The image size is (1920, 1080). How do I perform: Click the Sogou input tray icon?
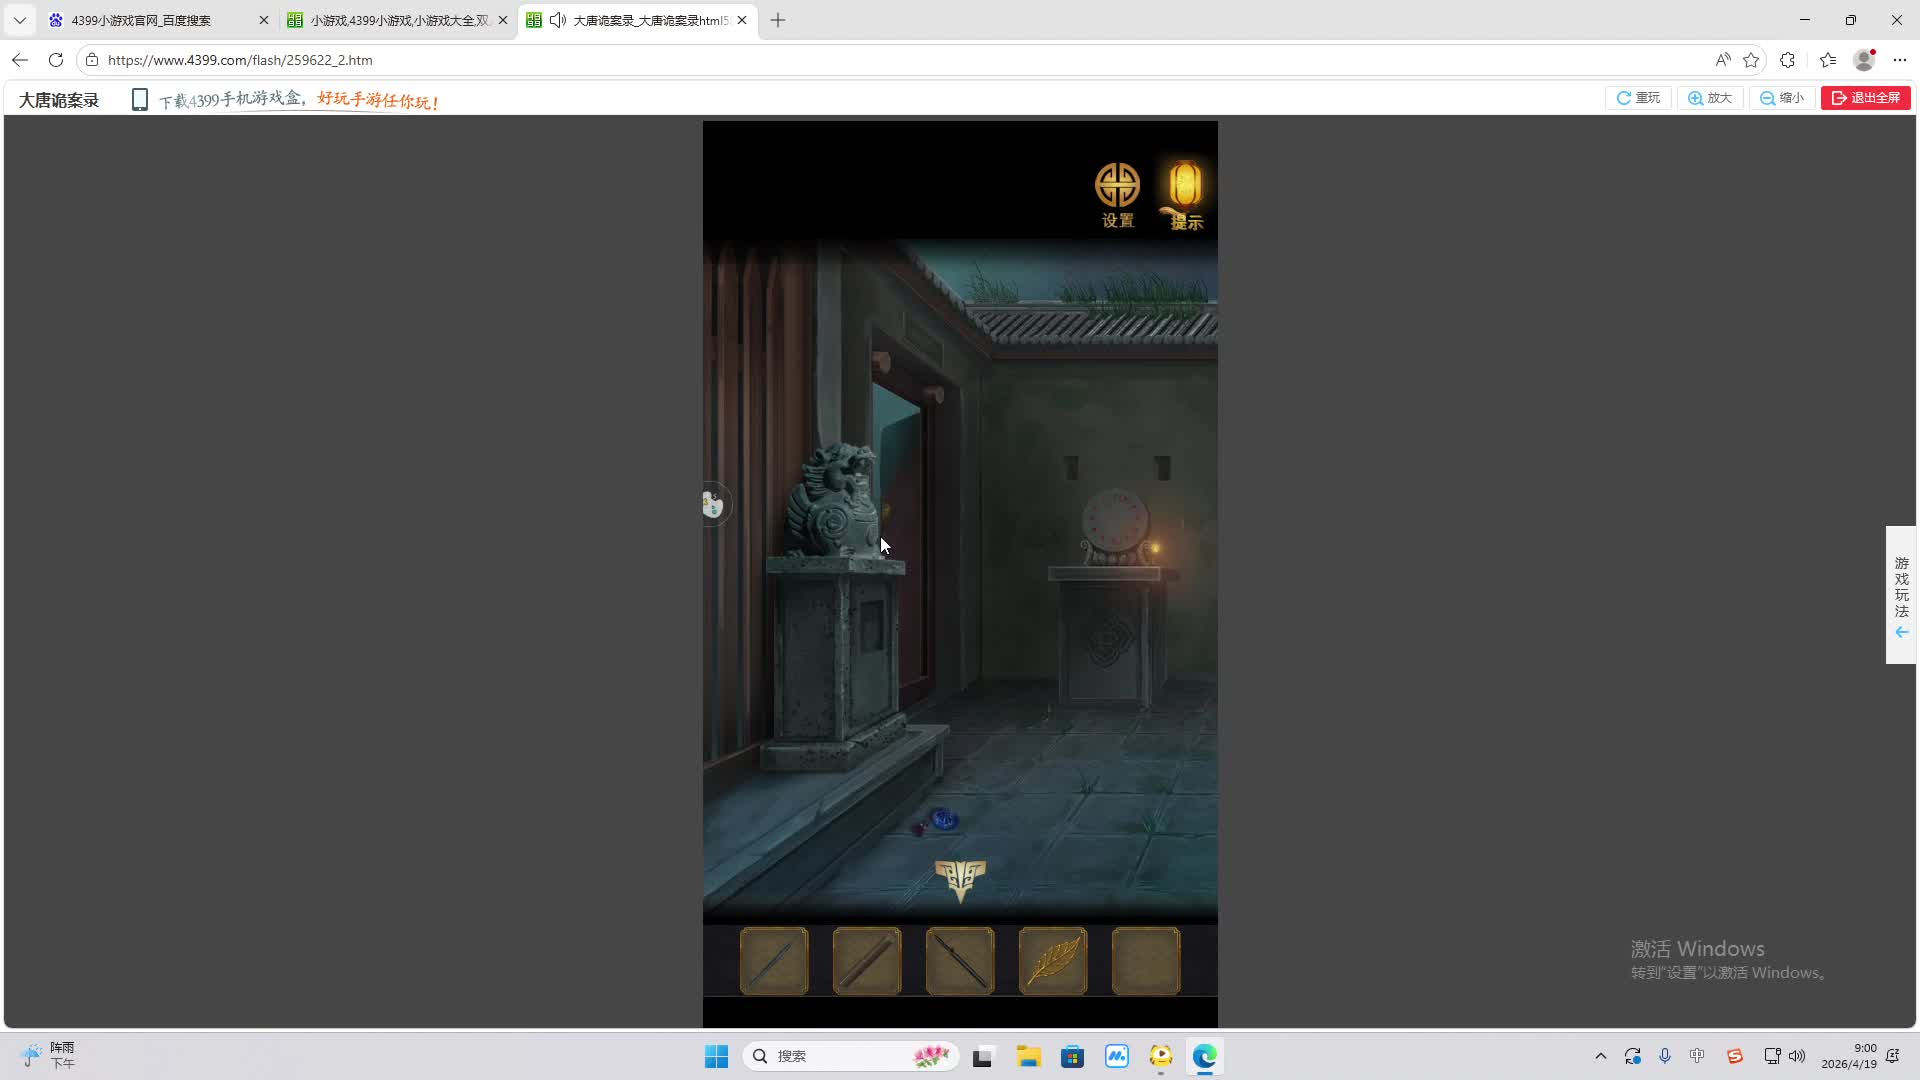click(1734, 1056)
